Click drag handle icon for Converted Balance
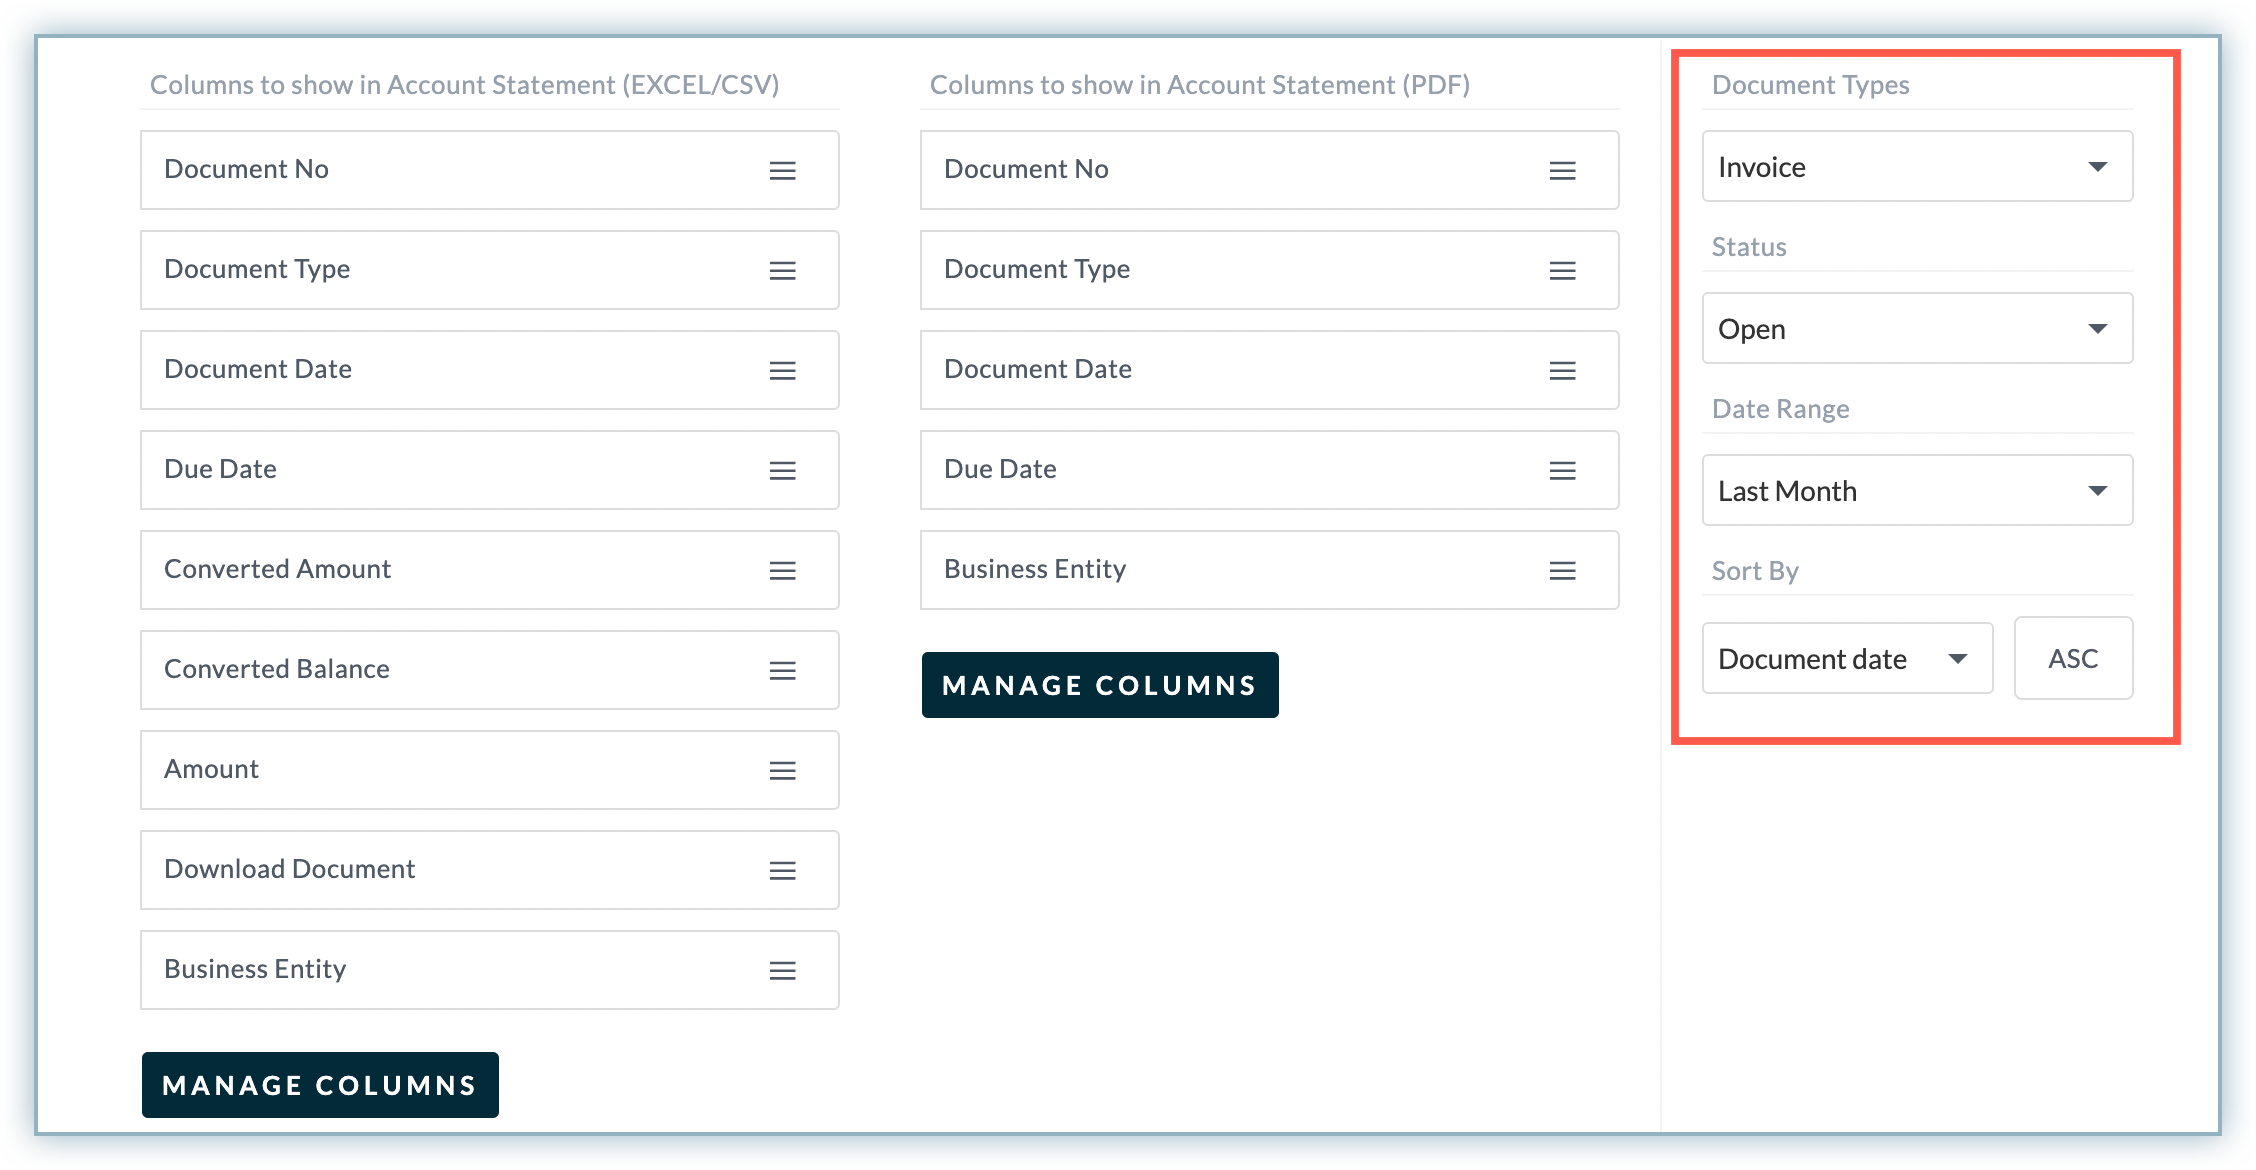Viewport: 2256px width, 1170px height. [x=782, y=671]
